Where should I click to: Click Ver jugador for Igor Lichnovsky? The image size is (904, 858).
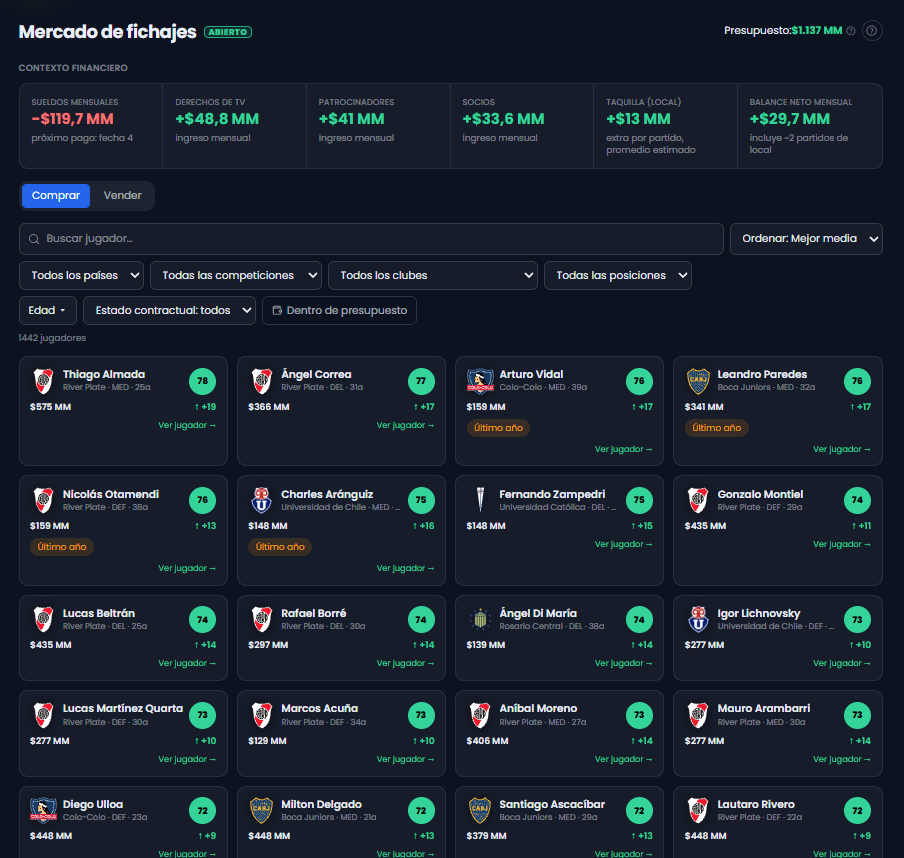[x=842, y=663]
